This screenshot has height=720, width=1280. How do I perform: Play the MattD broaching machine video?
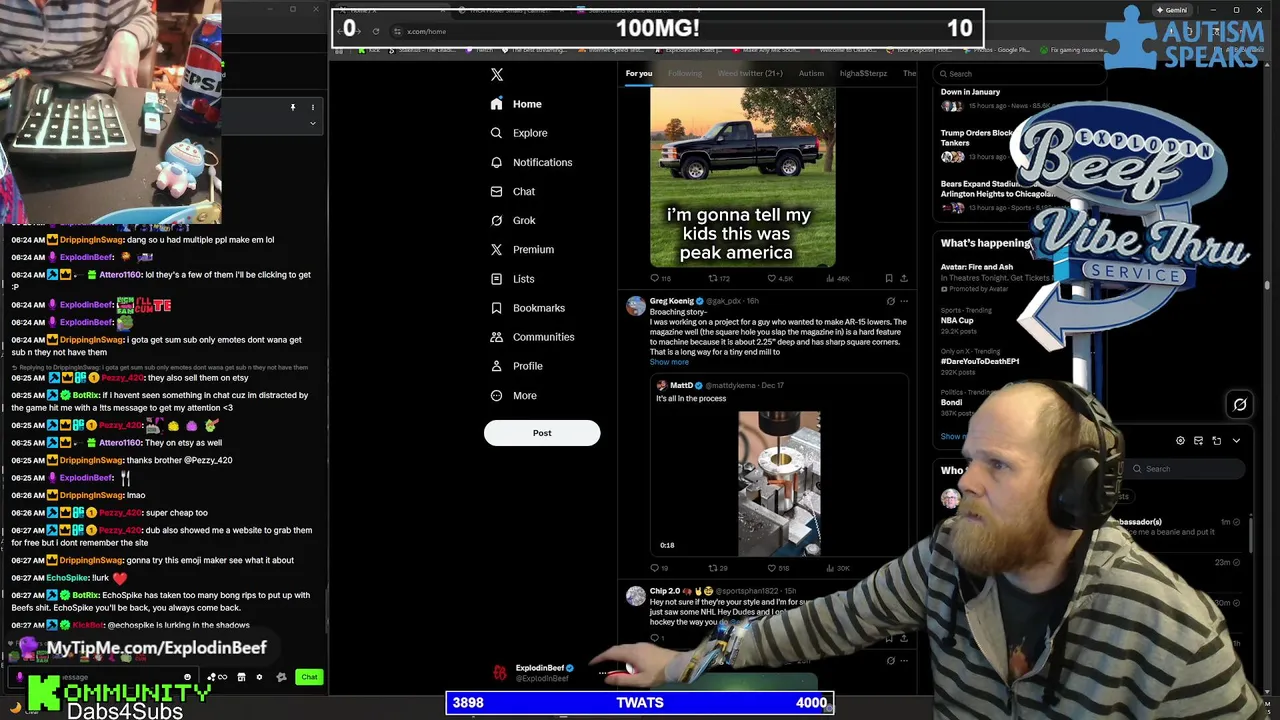[x=779, y=483]
